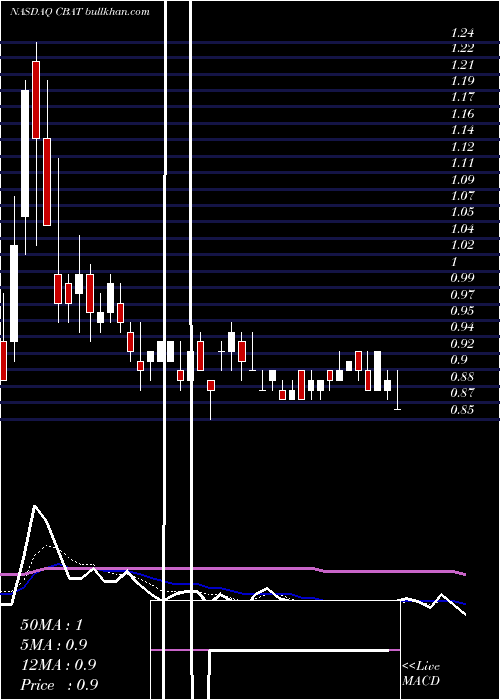500x700 pixels.
Task: Click the 1.04 price axis label
Action: coord(462,229)
